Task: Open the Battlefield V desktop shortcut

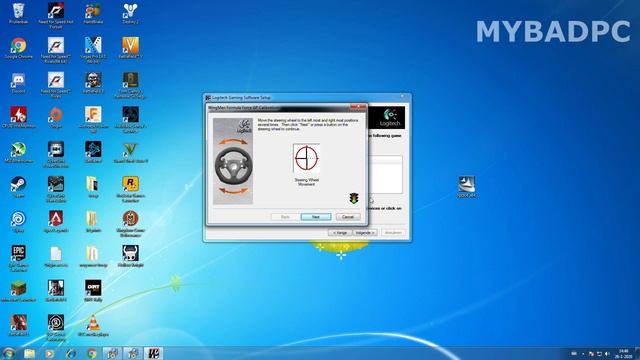Action: click(x=130, y=48)
